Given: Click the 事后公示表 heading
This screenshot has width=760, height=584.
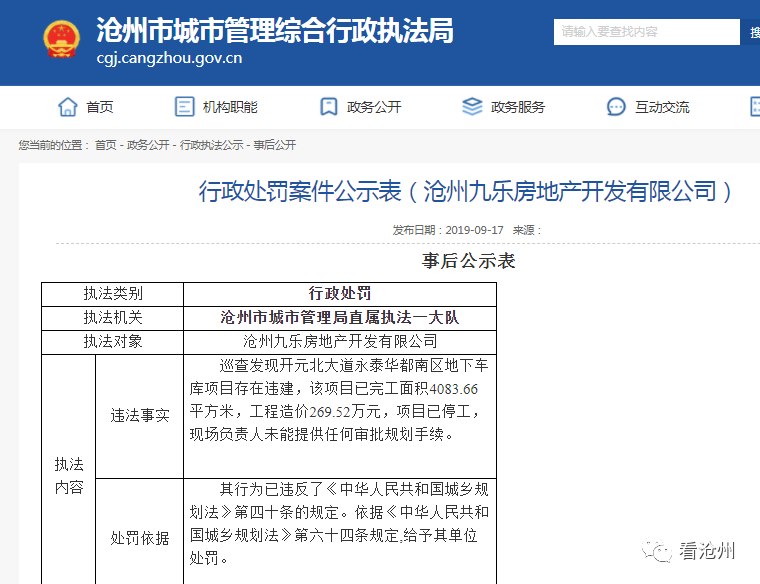Looking at the screenshot, I should tap(468, 261).
